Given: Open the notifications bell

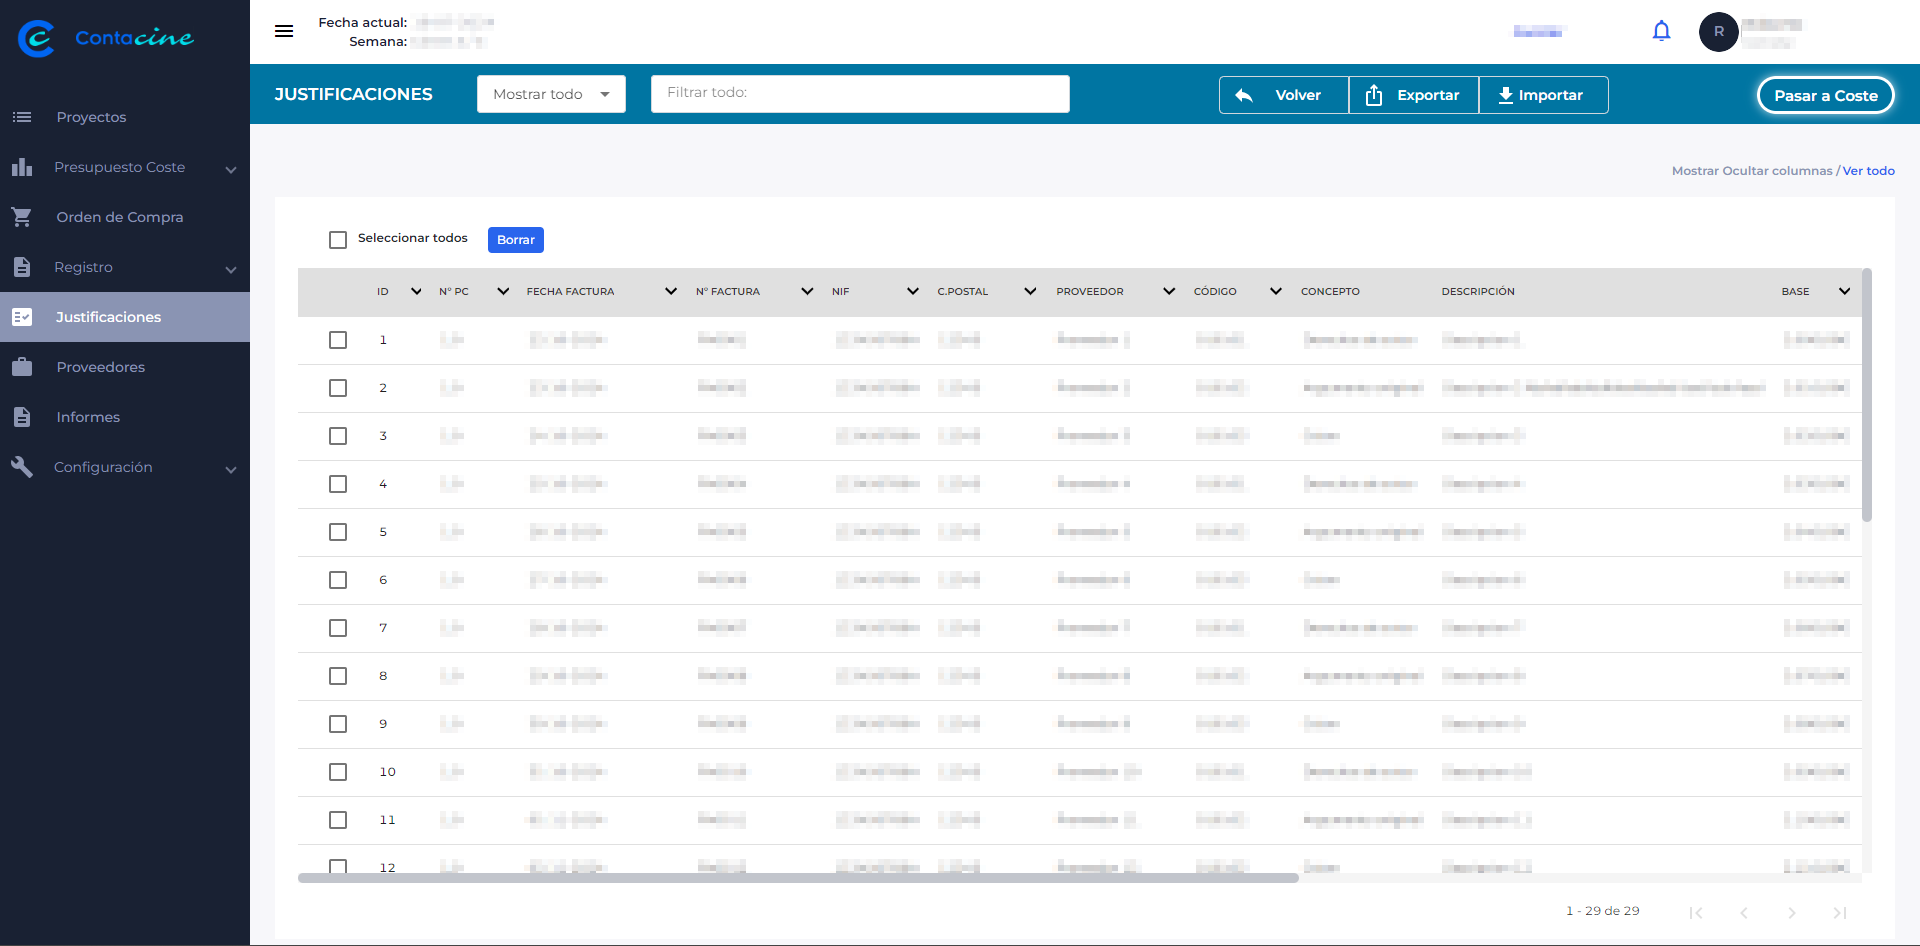Looking at the screenshot, I should (1661, 31).
